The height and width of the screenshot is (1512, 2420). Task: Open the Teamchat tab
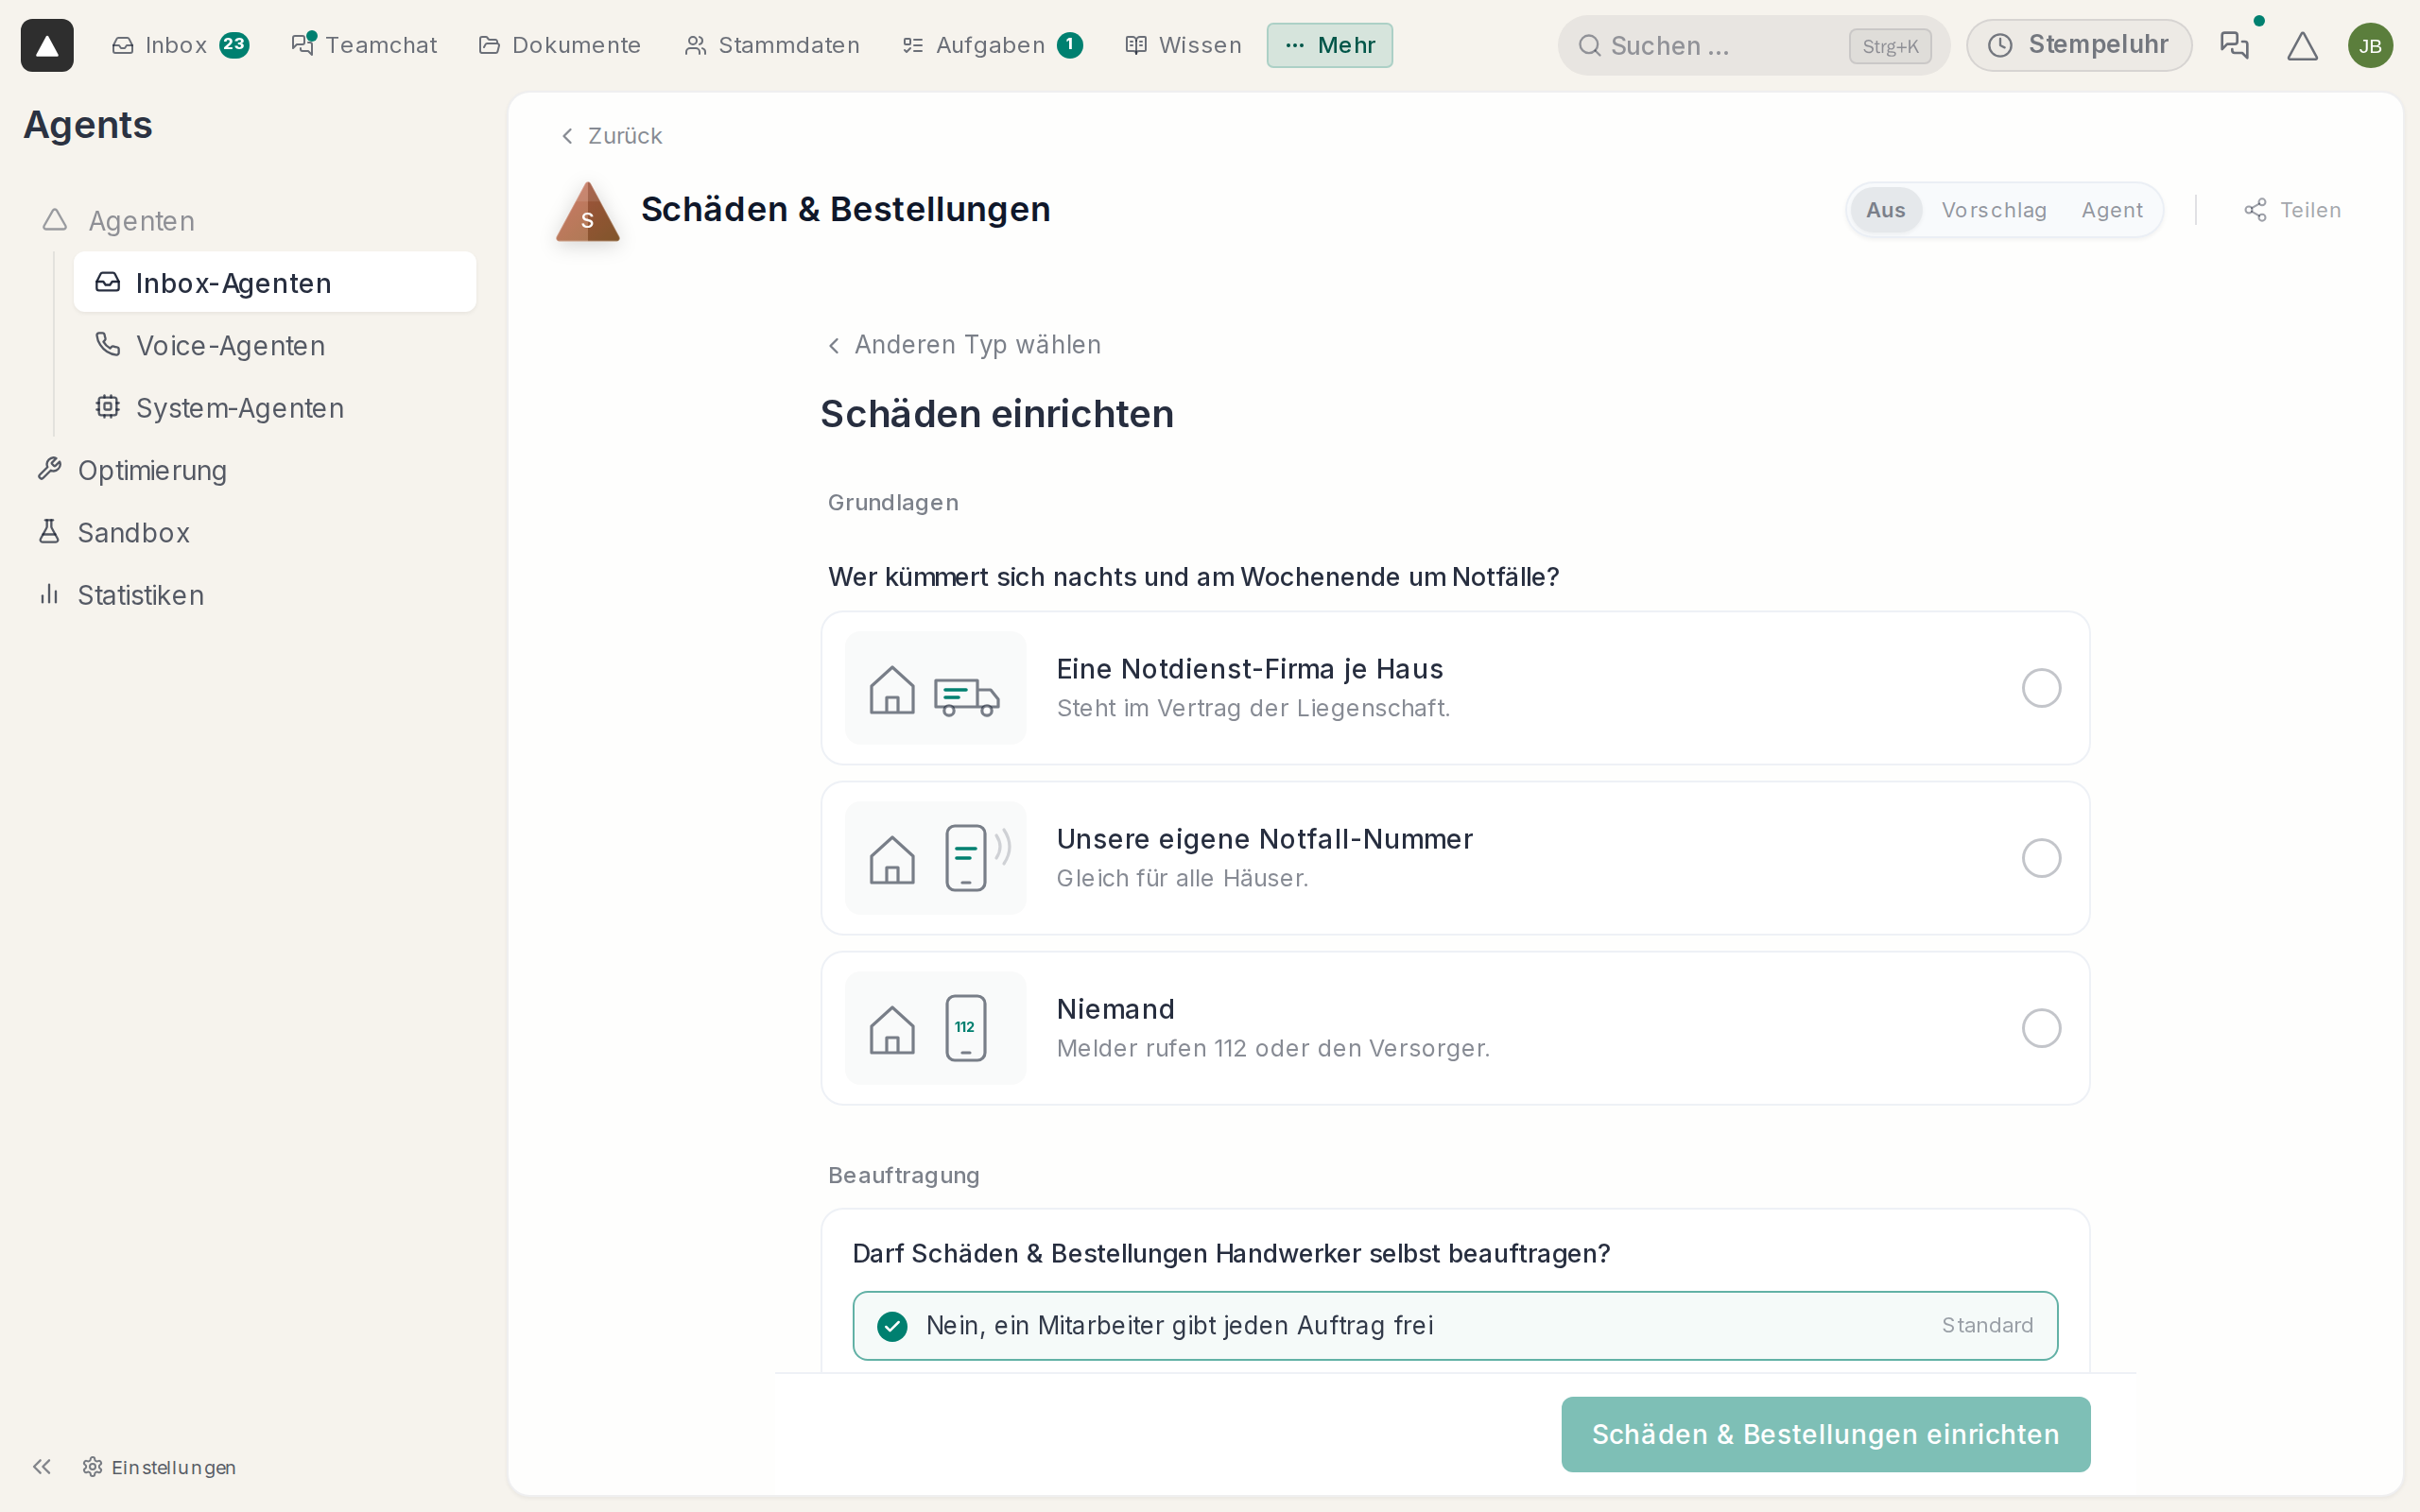click(x=364, y=45)
